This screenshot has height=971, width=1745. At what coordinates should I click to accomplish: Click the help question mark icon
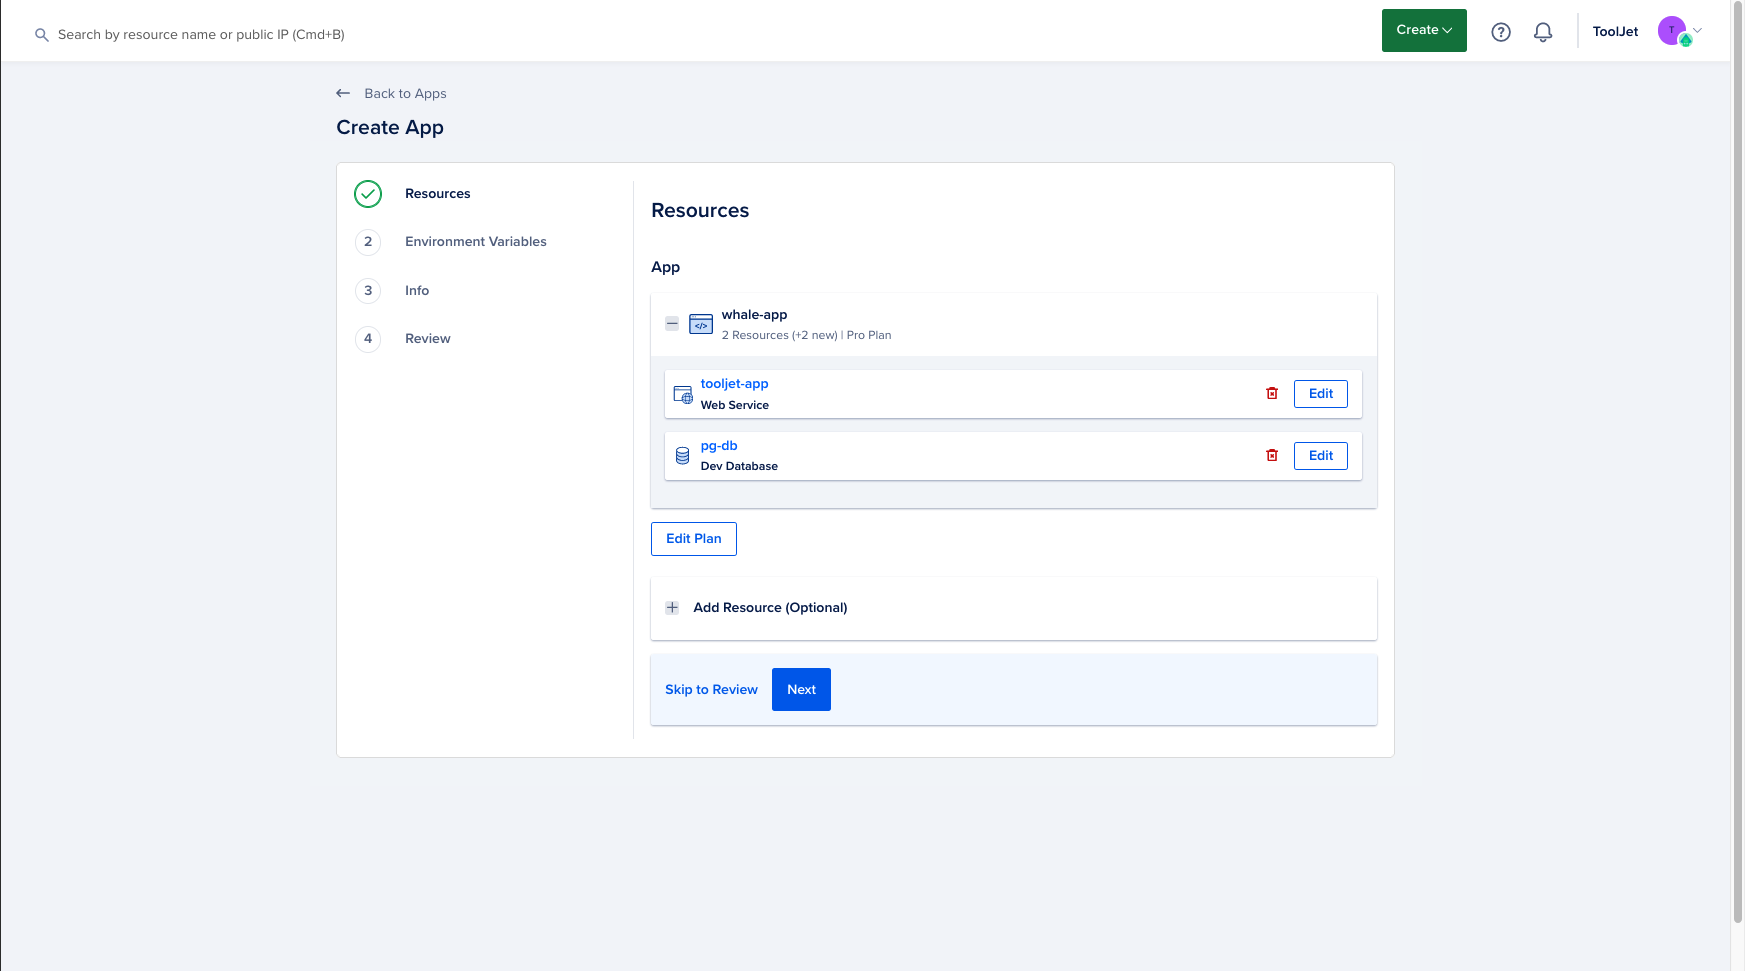point(1500,32)
